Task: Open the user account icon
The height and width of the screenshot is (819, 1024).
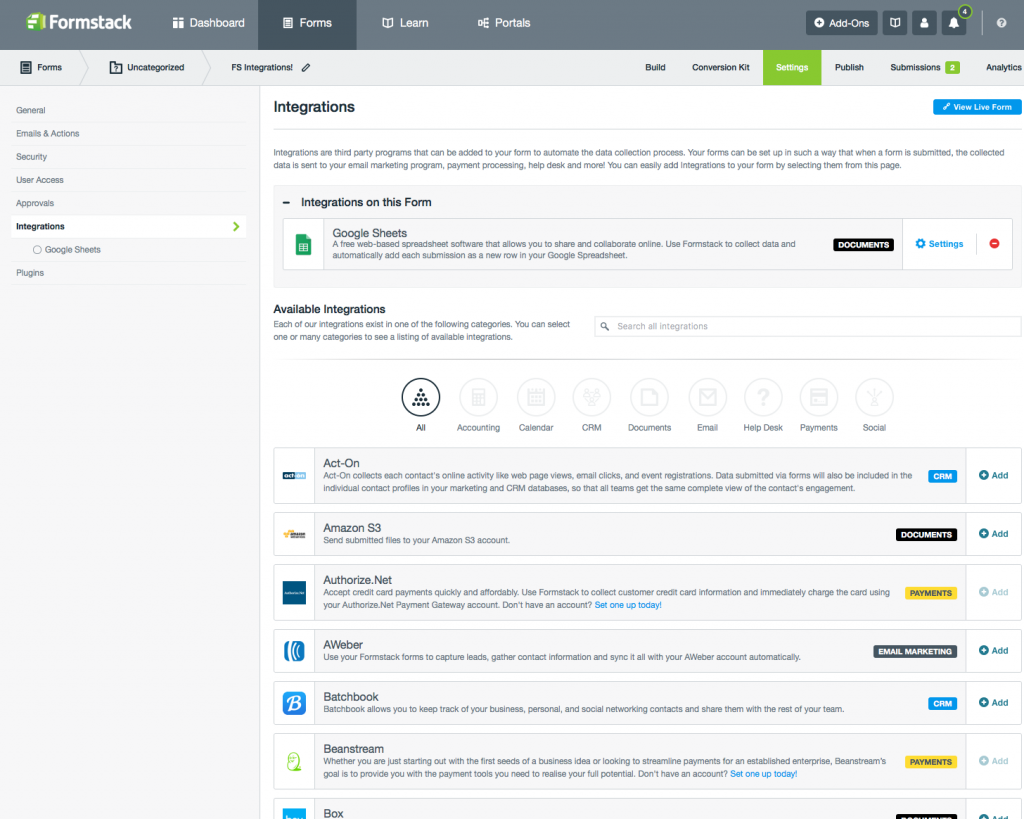Action: pyautogui.click(x=924, y=23)
